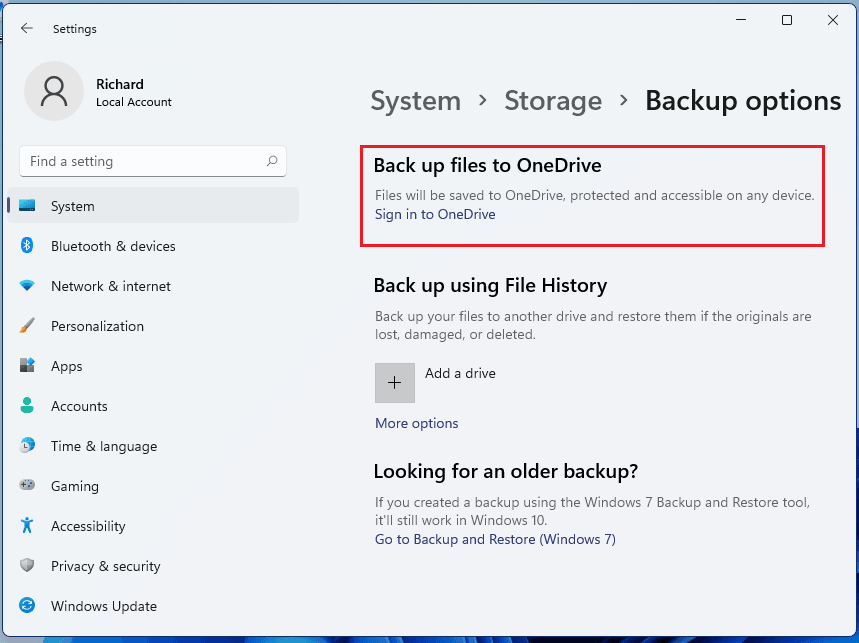Click the Gaming controller icon
This screenshot has height=643, width=859.
tap(28, 486)
